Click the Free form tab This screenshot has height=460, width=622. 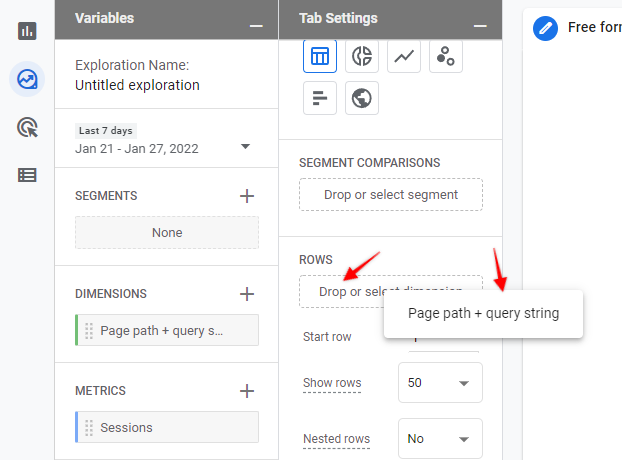(595, 27)
